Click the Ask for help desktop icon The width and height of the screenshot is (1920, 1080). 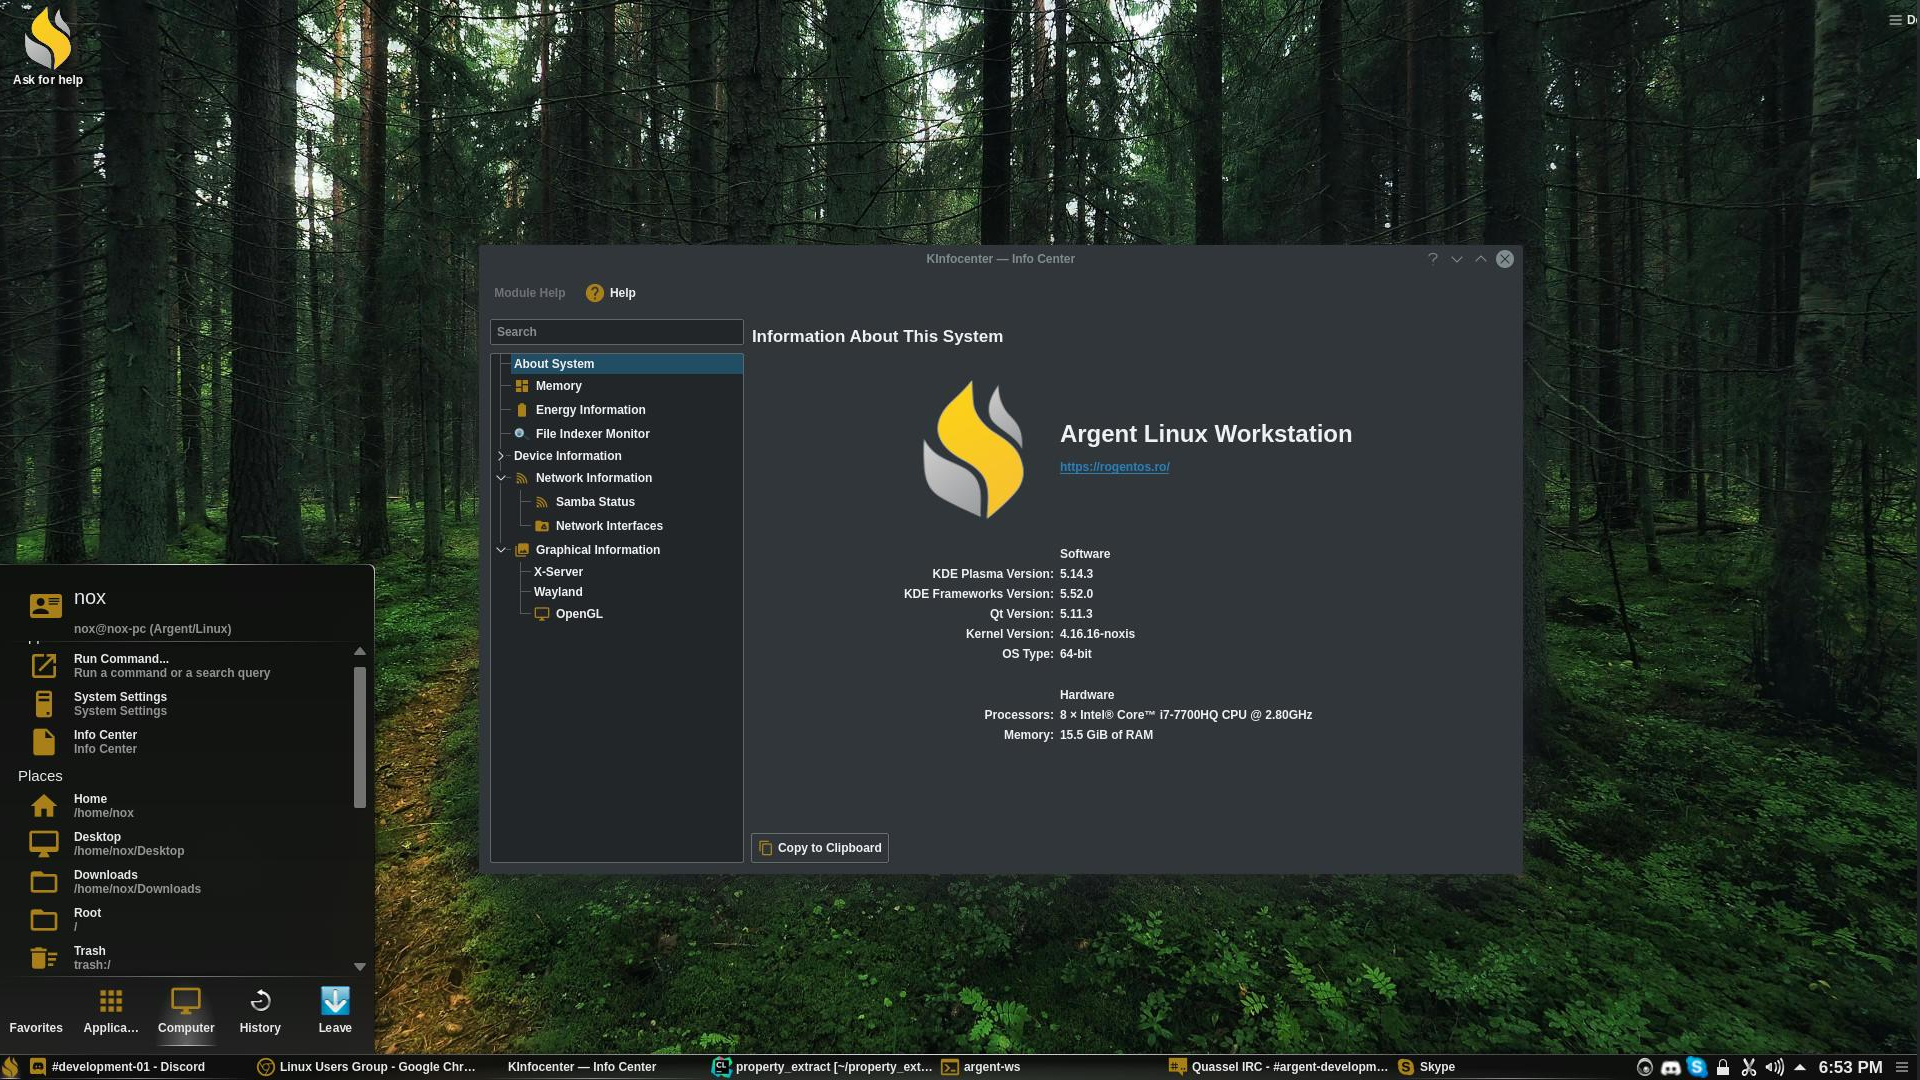[47, 46]
